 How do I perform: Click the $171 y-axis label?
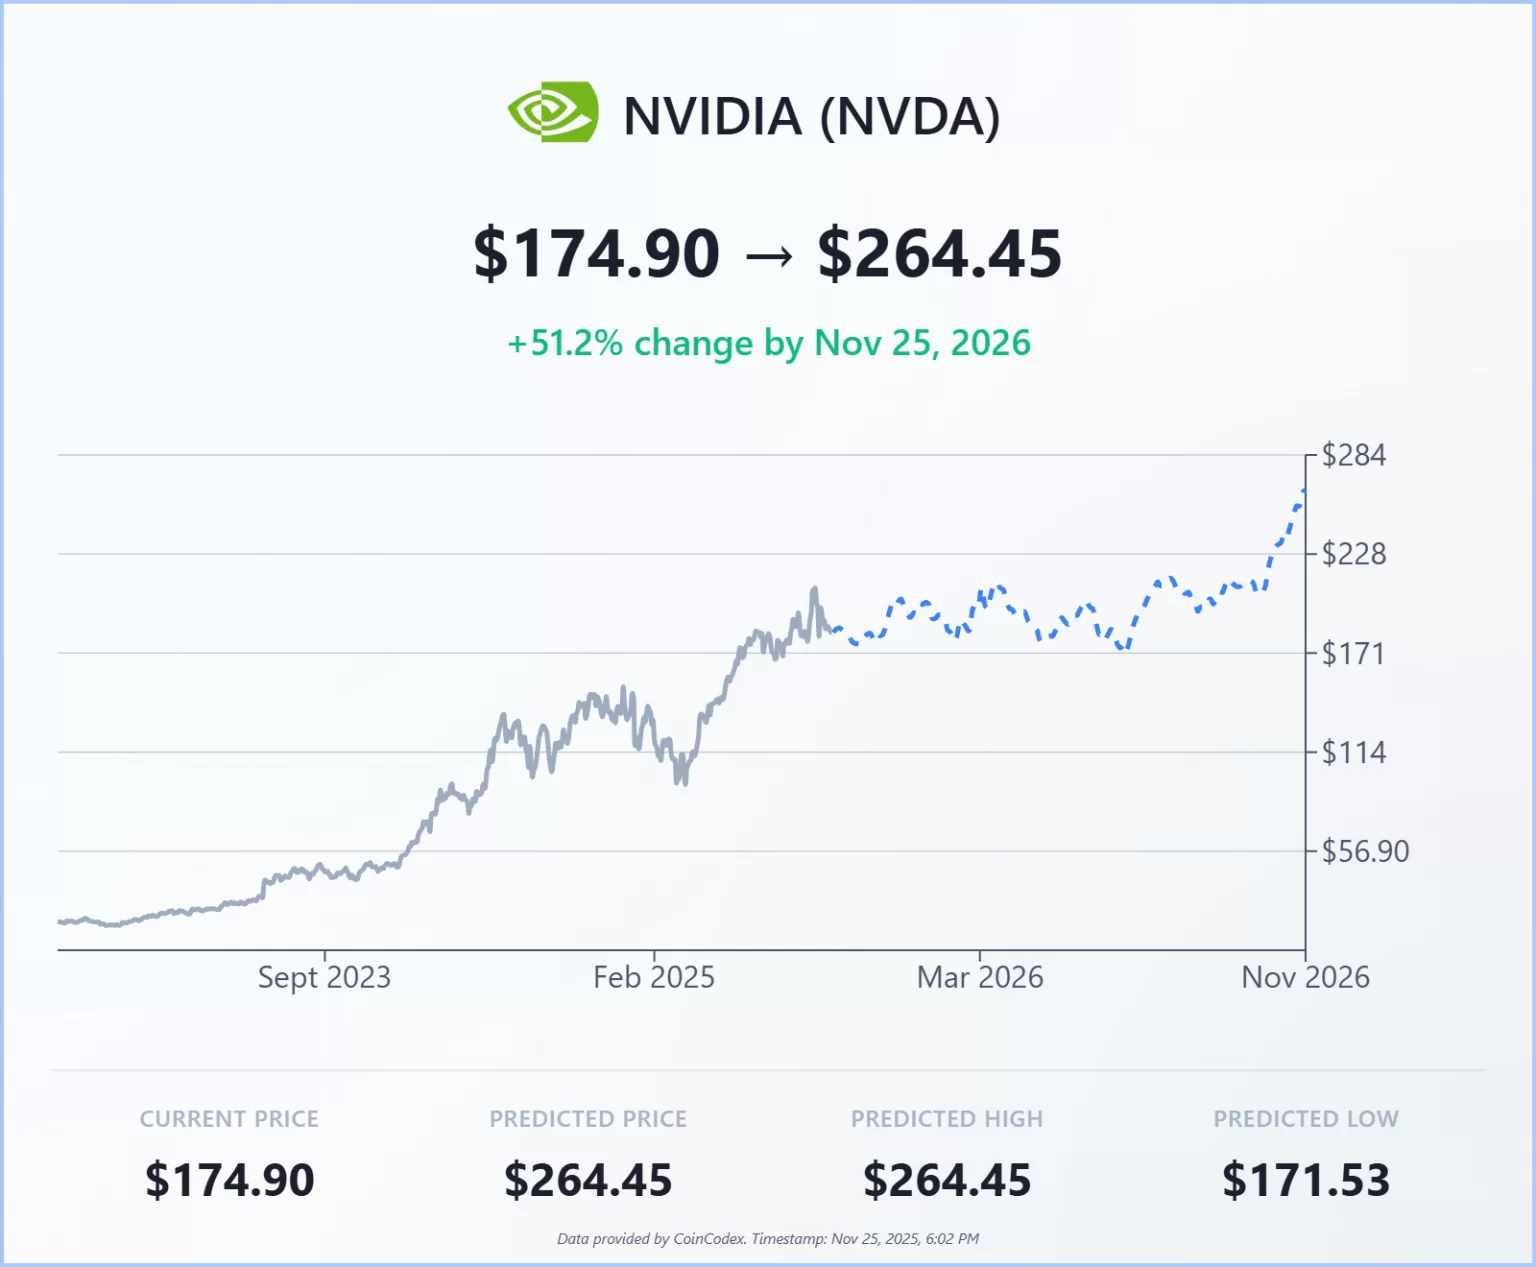click(1353, 654)
